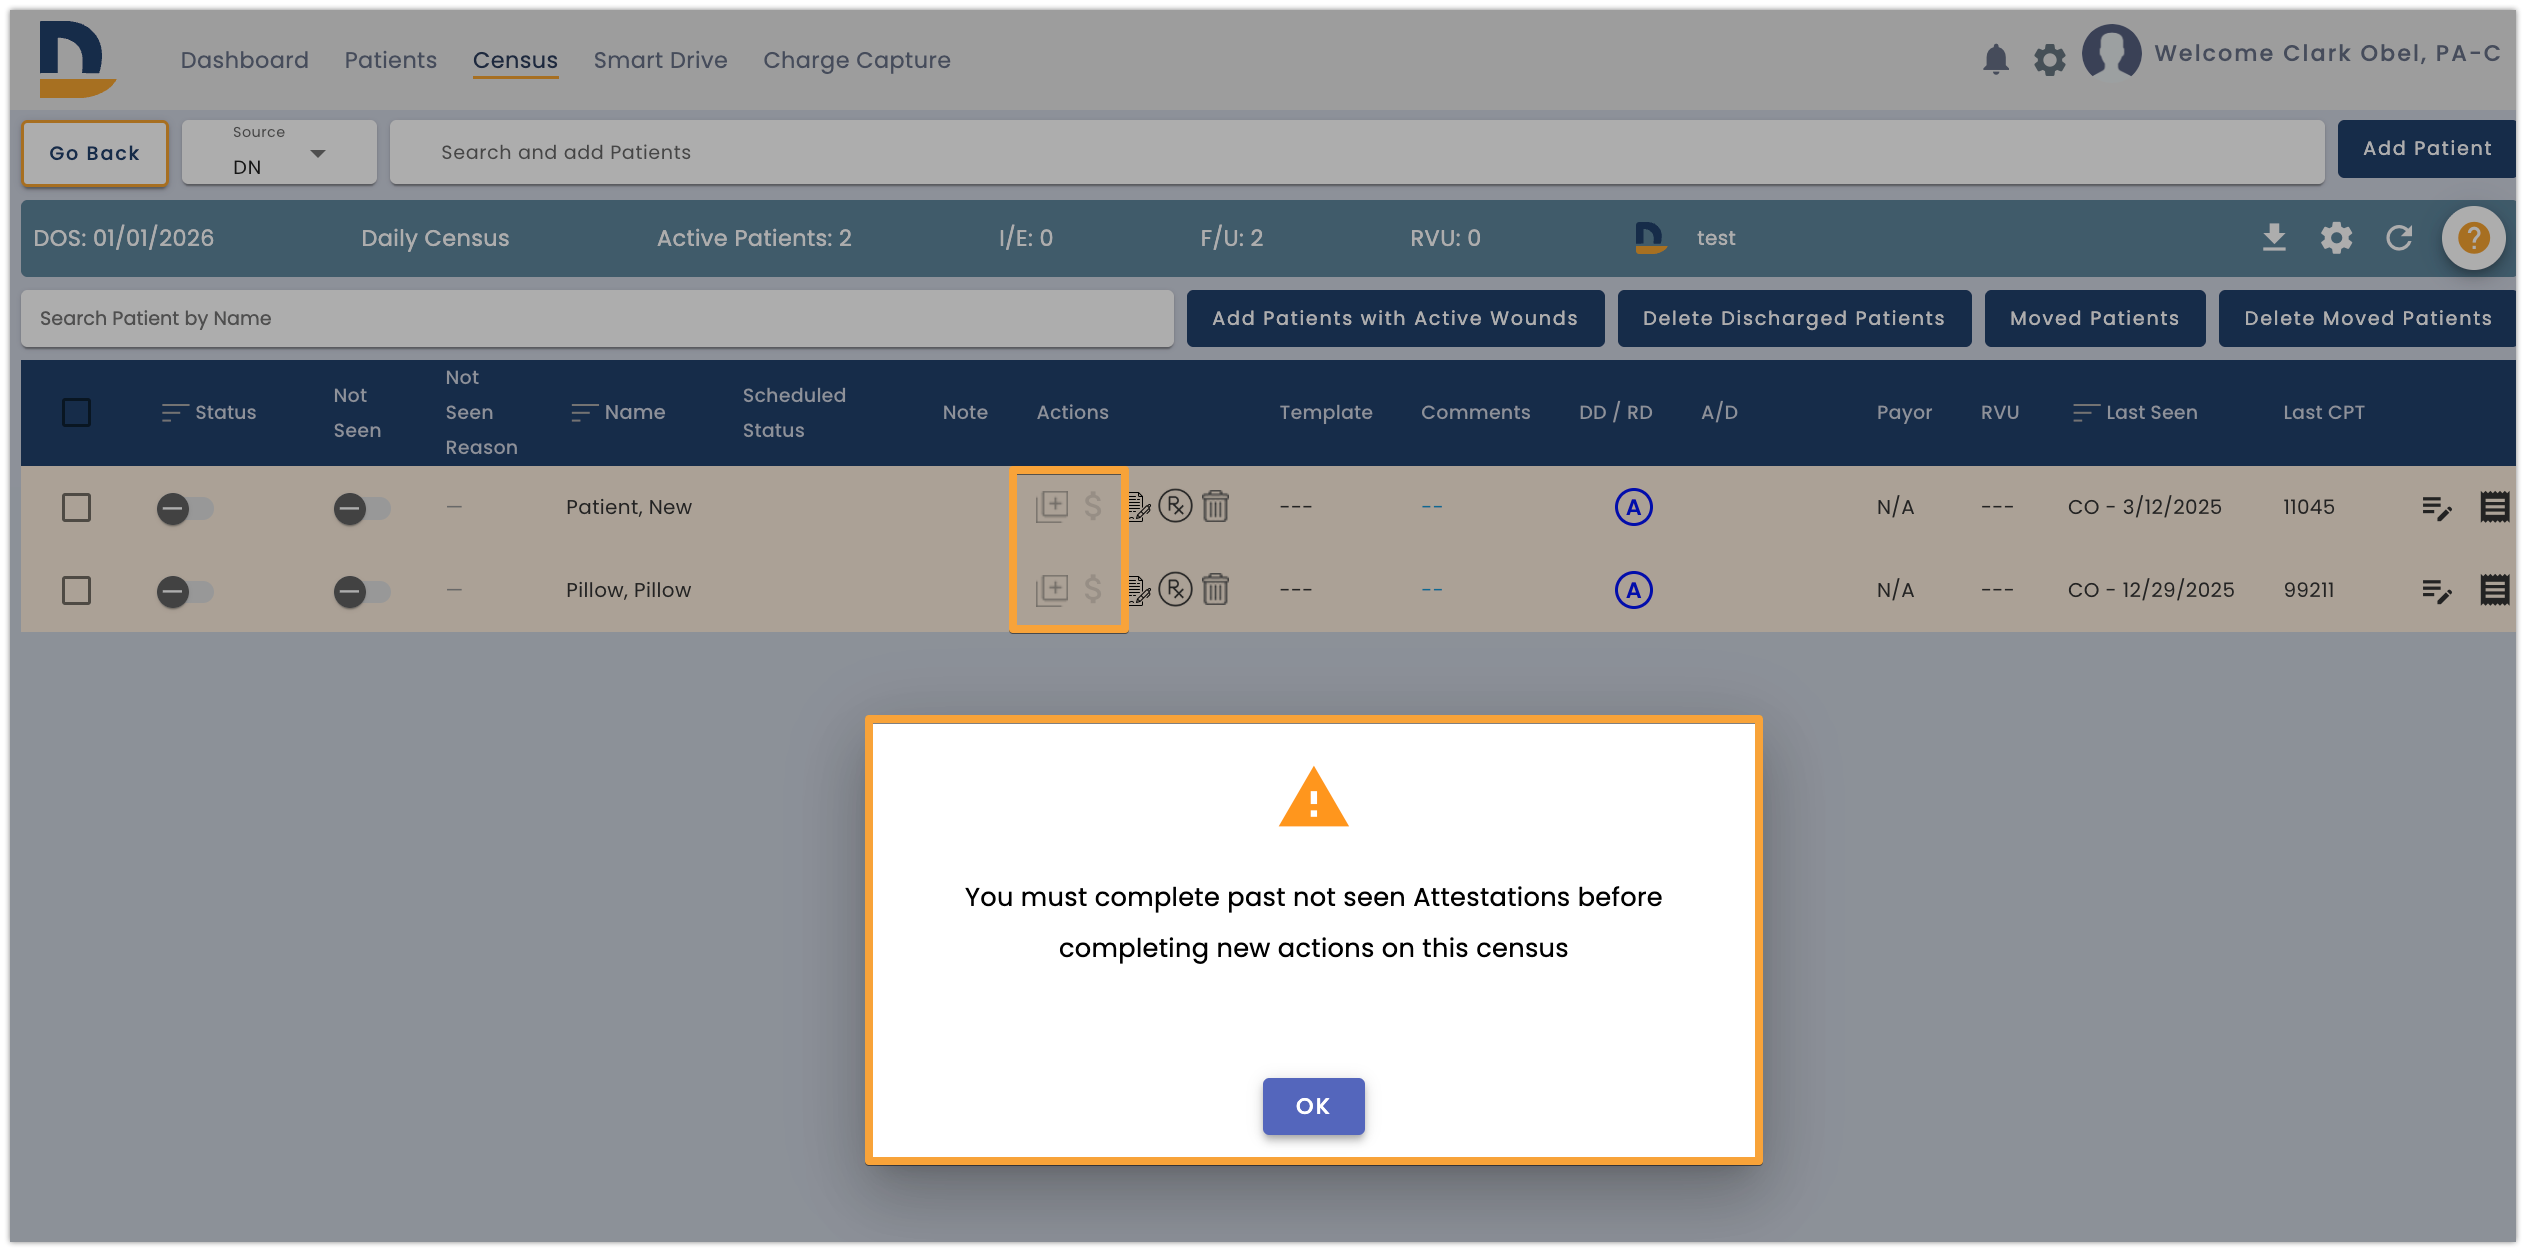
Task: Click the Search Patient by Name field
Action: point(597,318)
